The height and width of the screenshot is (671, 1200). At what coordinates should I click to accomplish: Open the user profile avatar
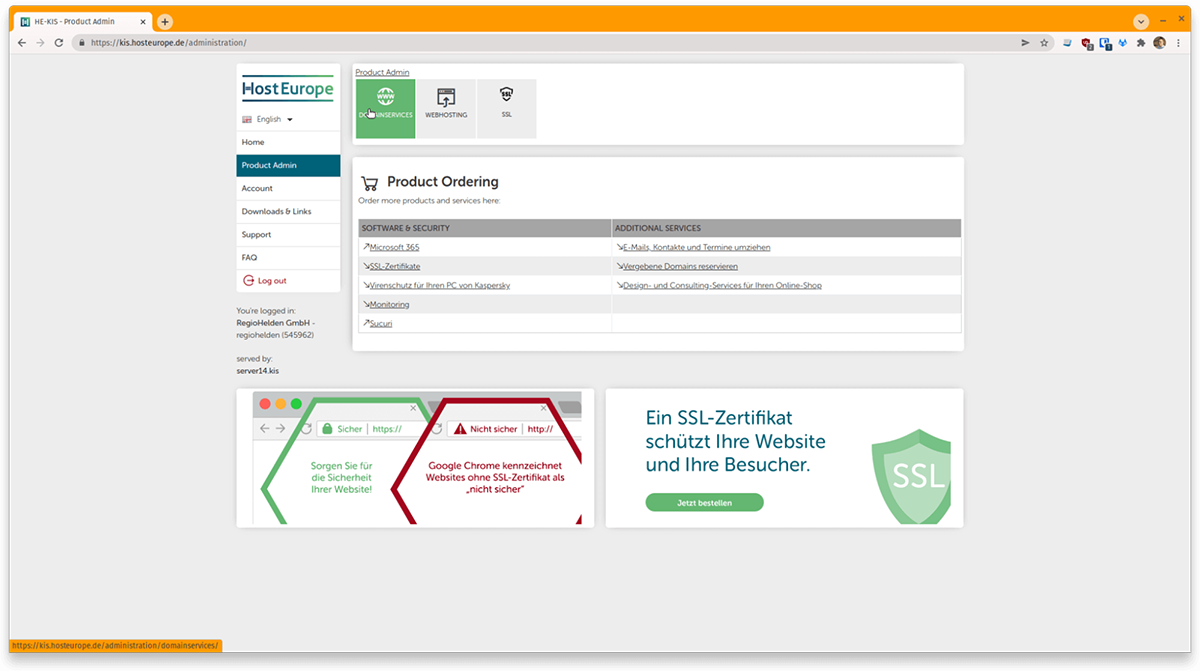1159,43
